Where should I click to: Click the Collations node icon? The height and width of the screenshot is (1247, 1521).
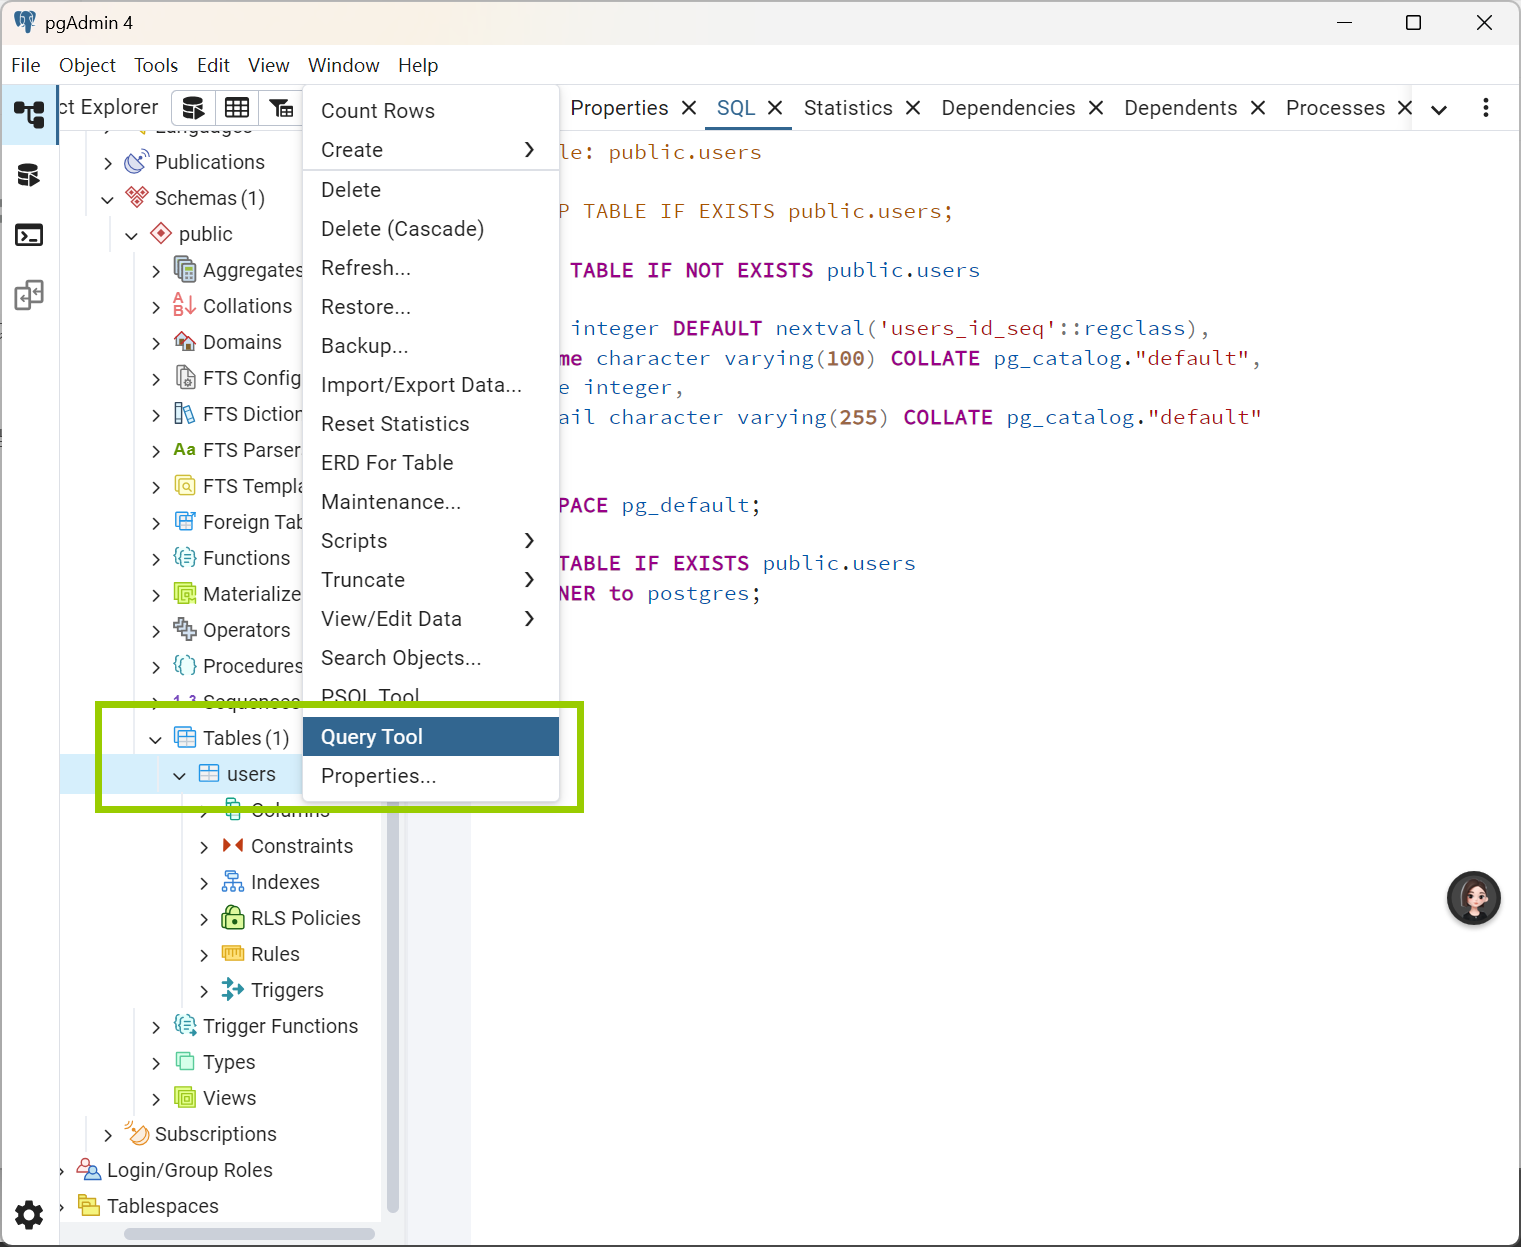pos(184,306)
